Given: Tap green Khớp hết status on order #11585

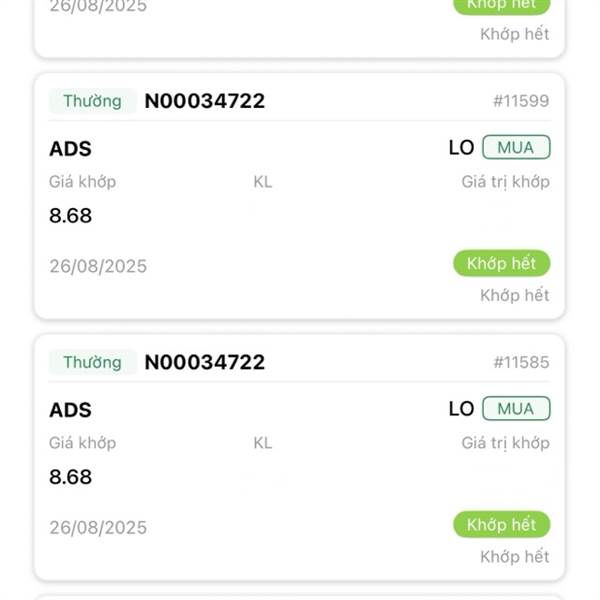Looking at the screenshot, I should [502, 525].
